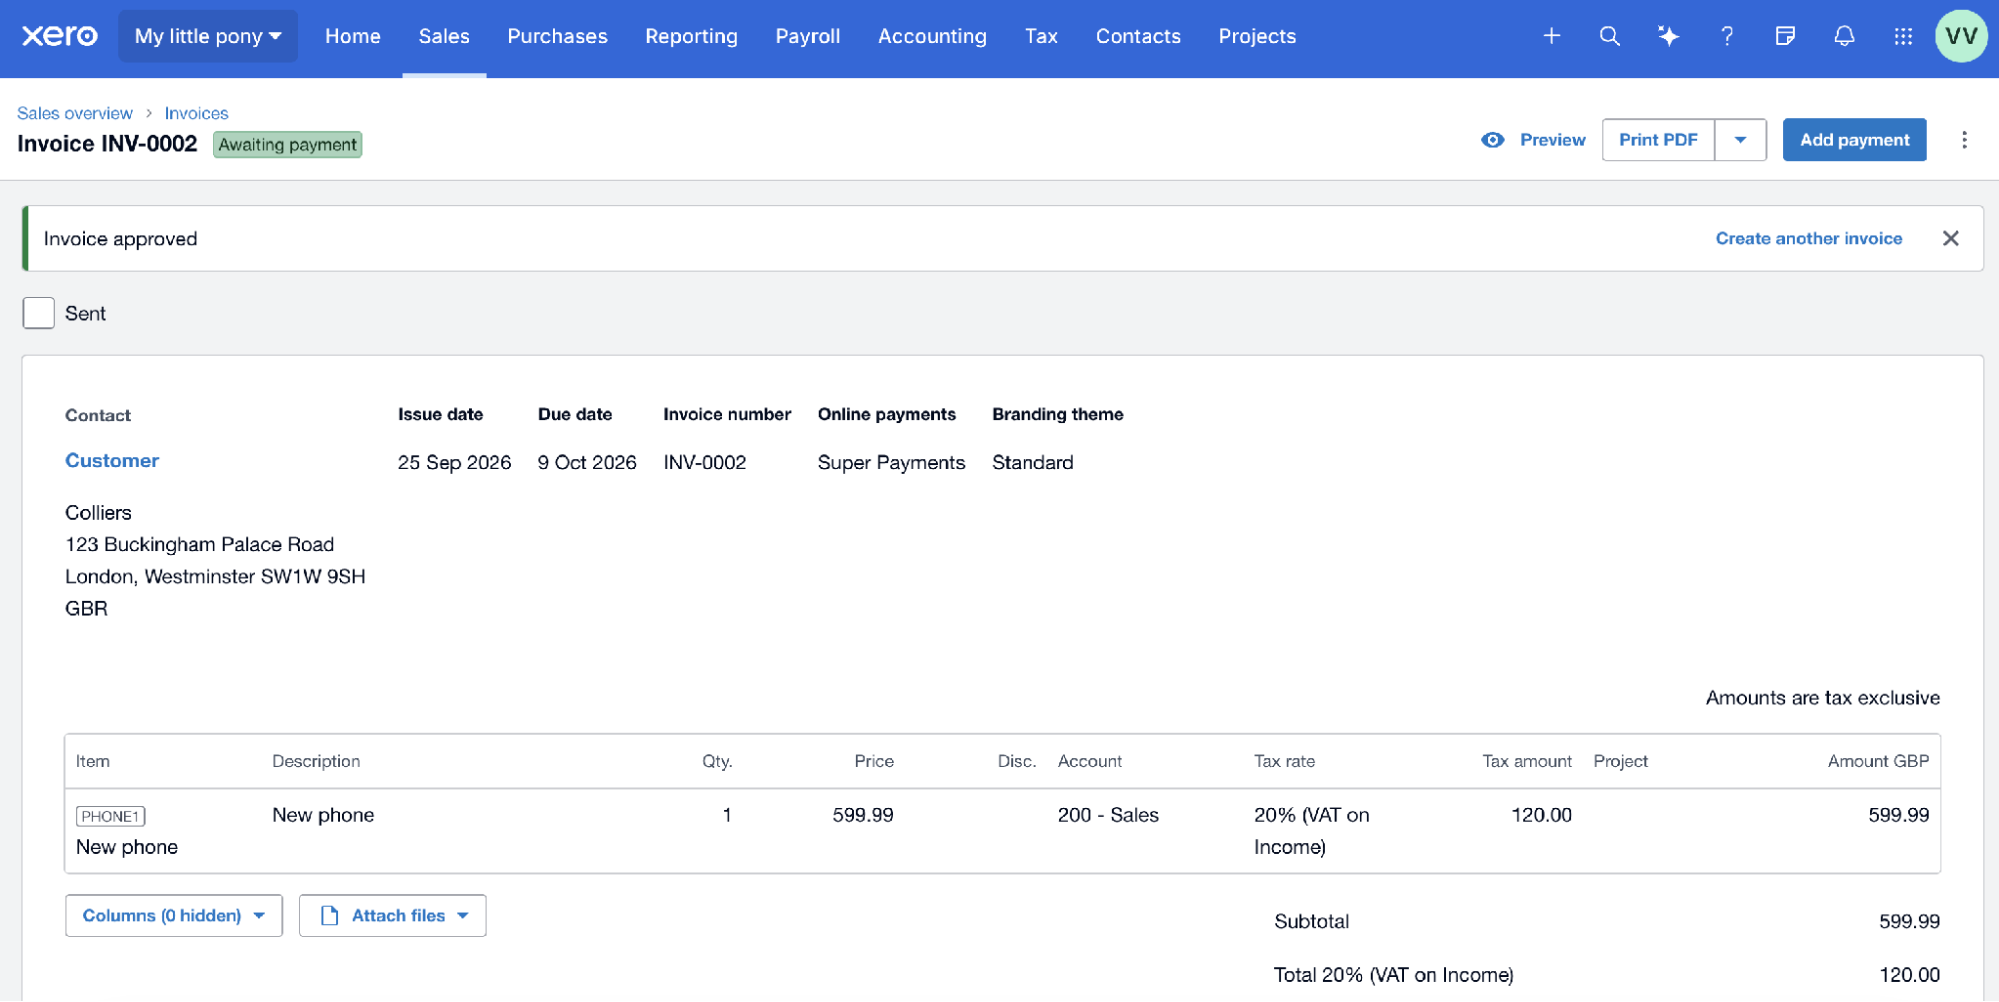Click the Amount GBP column header

(x=1878, y=761)
